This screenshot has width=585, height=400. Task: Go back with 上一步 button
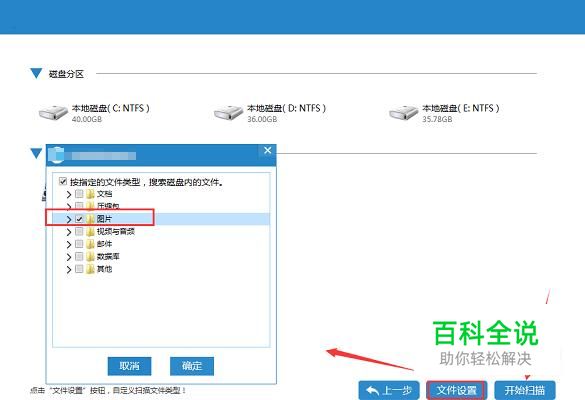click(x=389, y=390)
